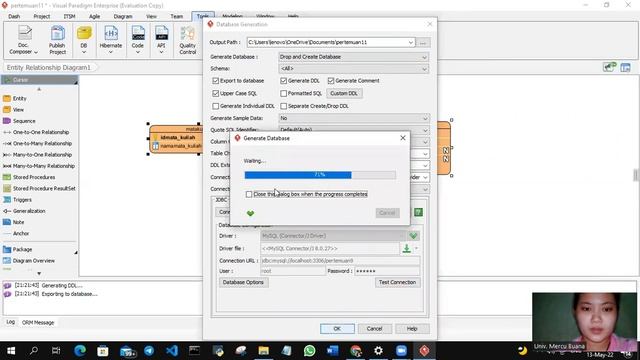640x360 pixels.
Task: Click green arrow beside Driver field
Action: pyautogui.click(x=413, y=236)
